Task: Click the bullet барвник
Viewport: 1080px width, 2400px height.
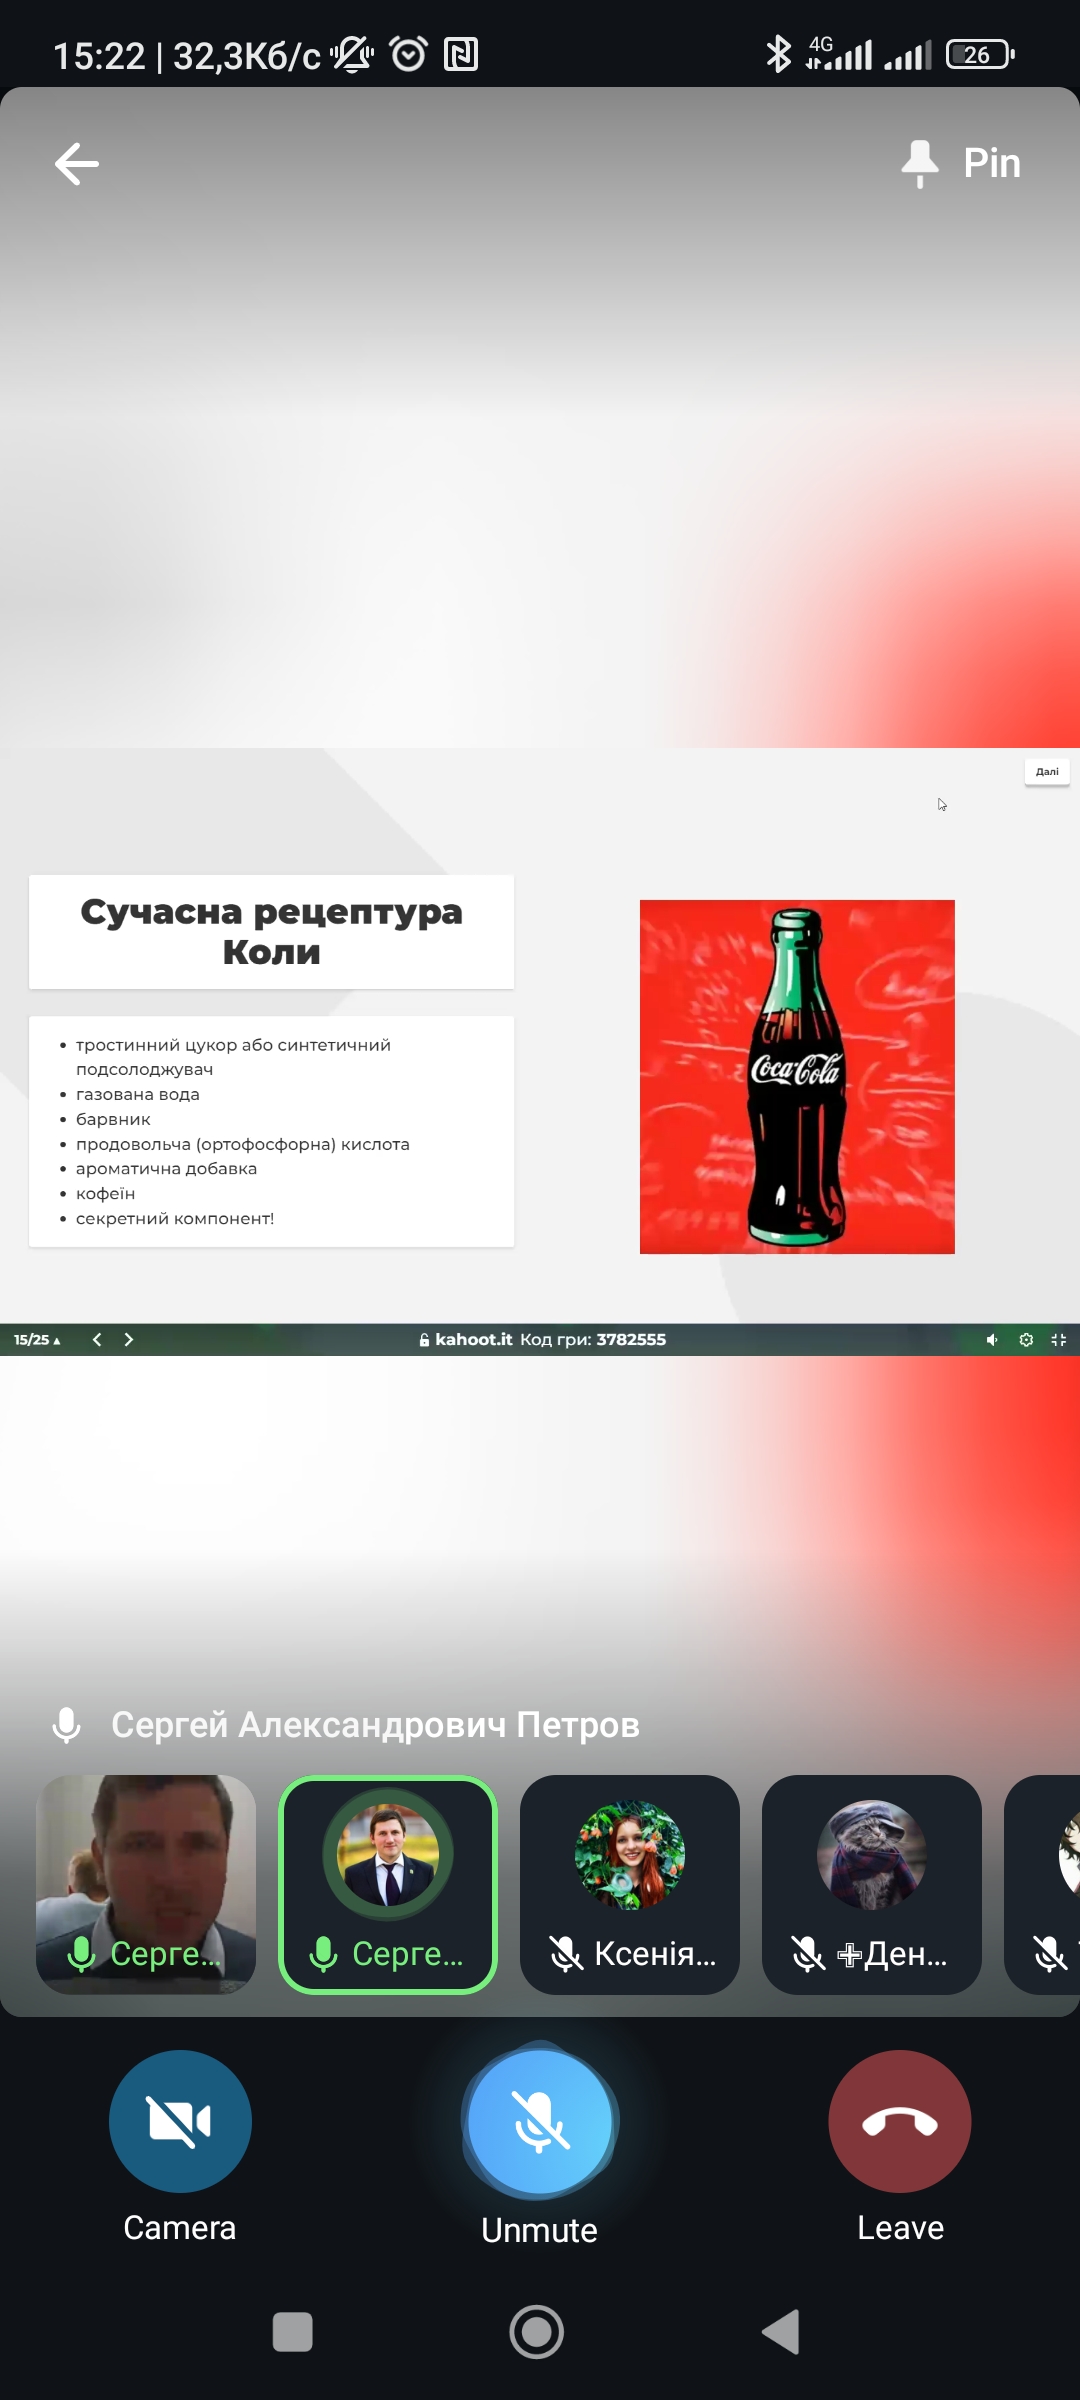Action: pos(113,1119)
